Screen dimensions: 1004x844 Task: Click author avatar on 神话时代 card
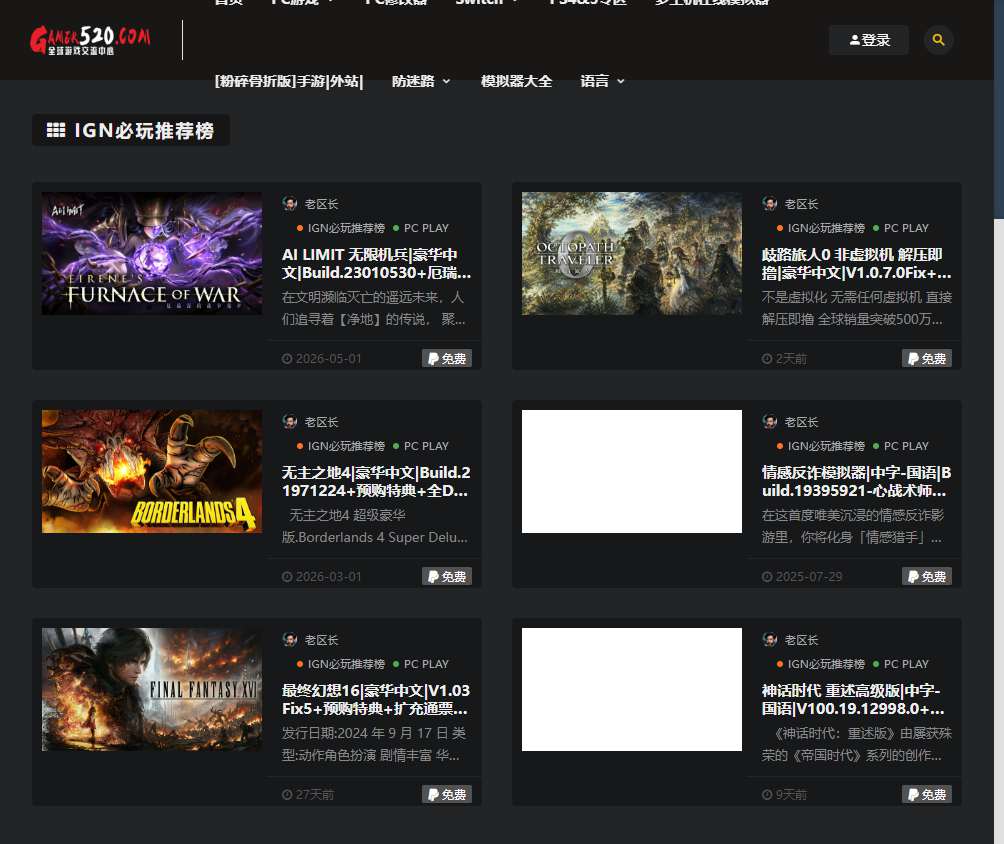(x=770, y=639)
